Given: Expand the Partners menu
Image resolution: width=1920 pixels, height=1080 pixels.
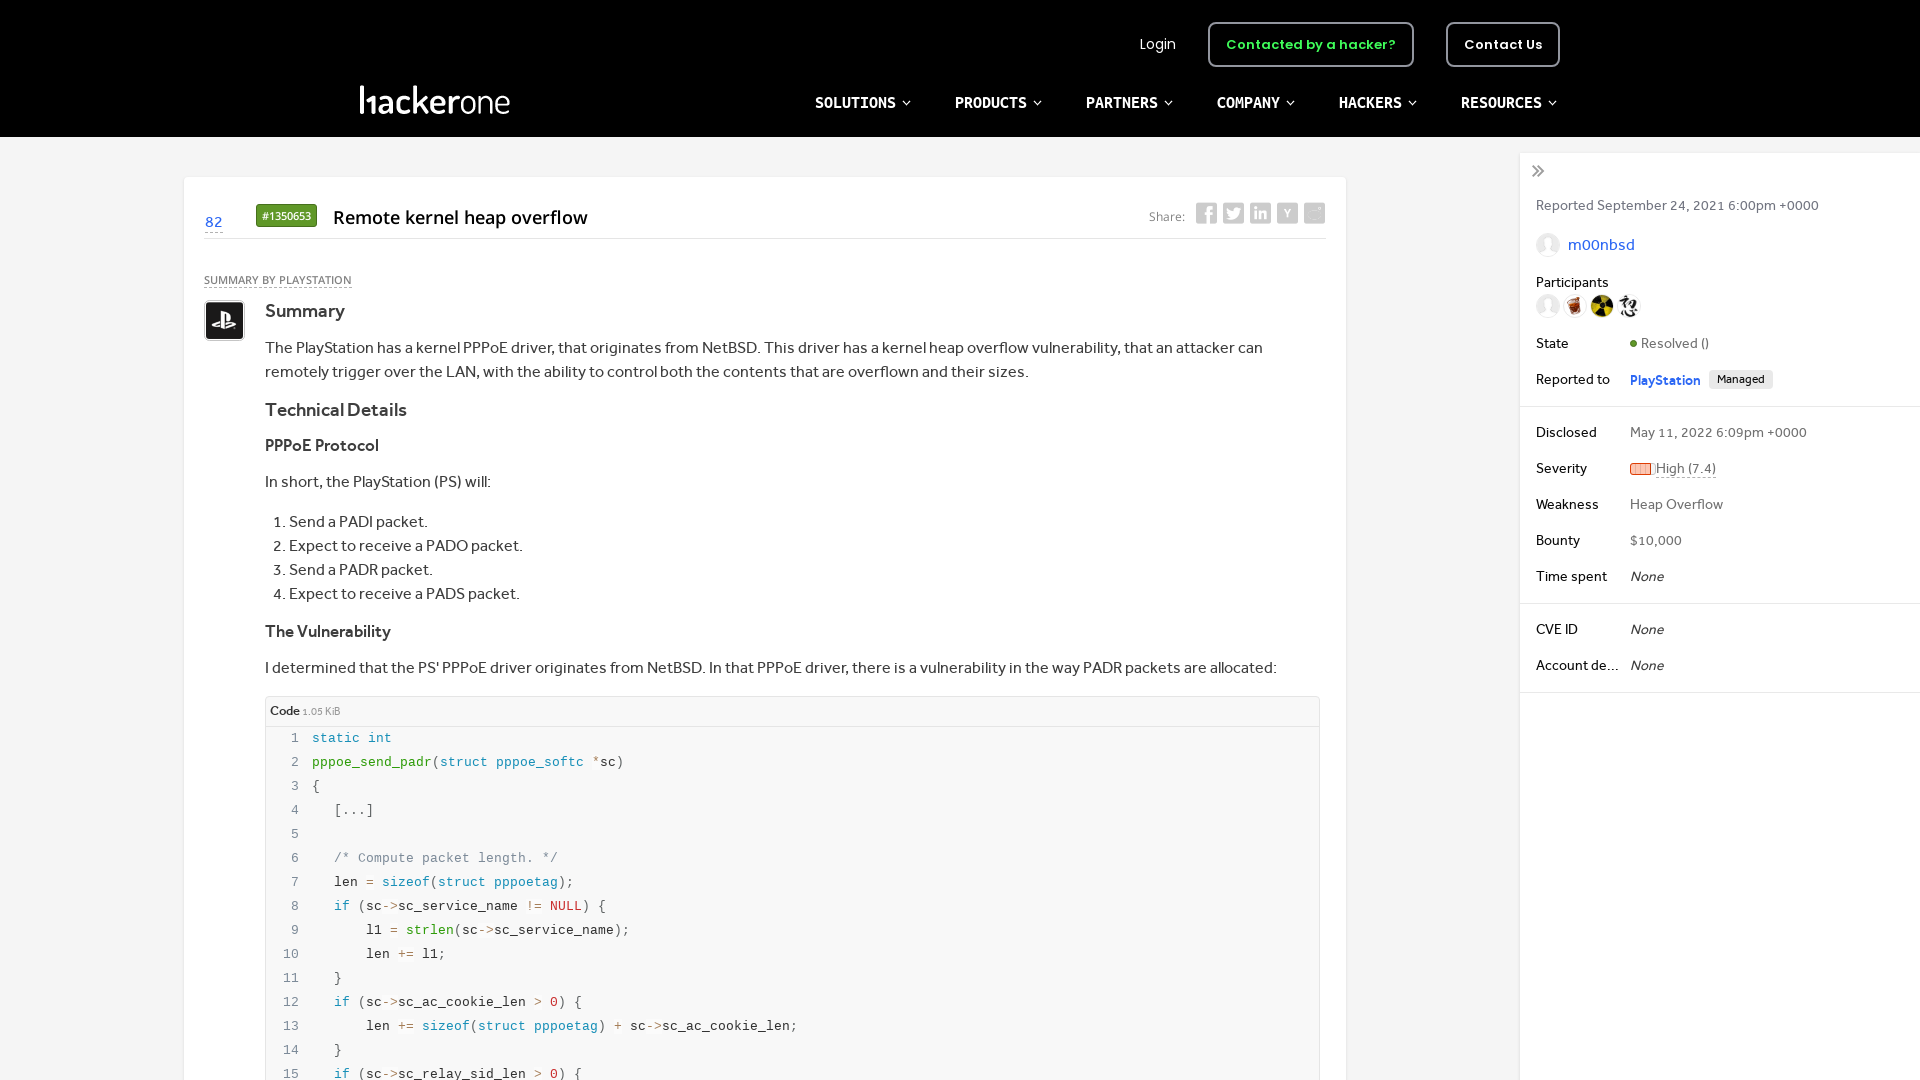Looking at the screenshot, I should (1129, 103).
